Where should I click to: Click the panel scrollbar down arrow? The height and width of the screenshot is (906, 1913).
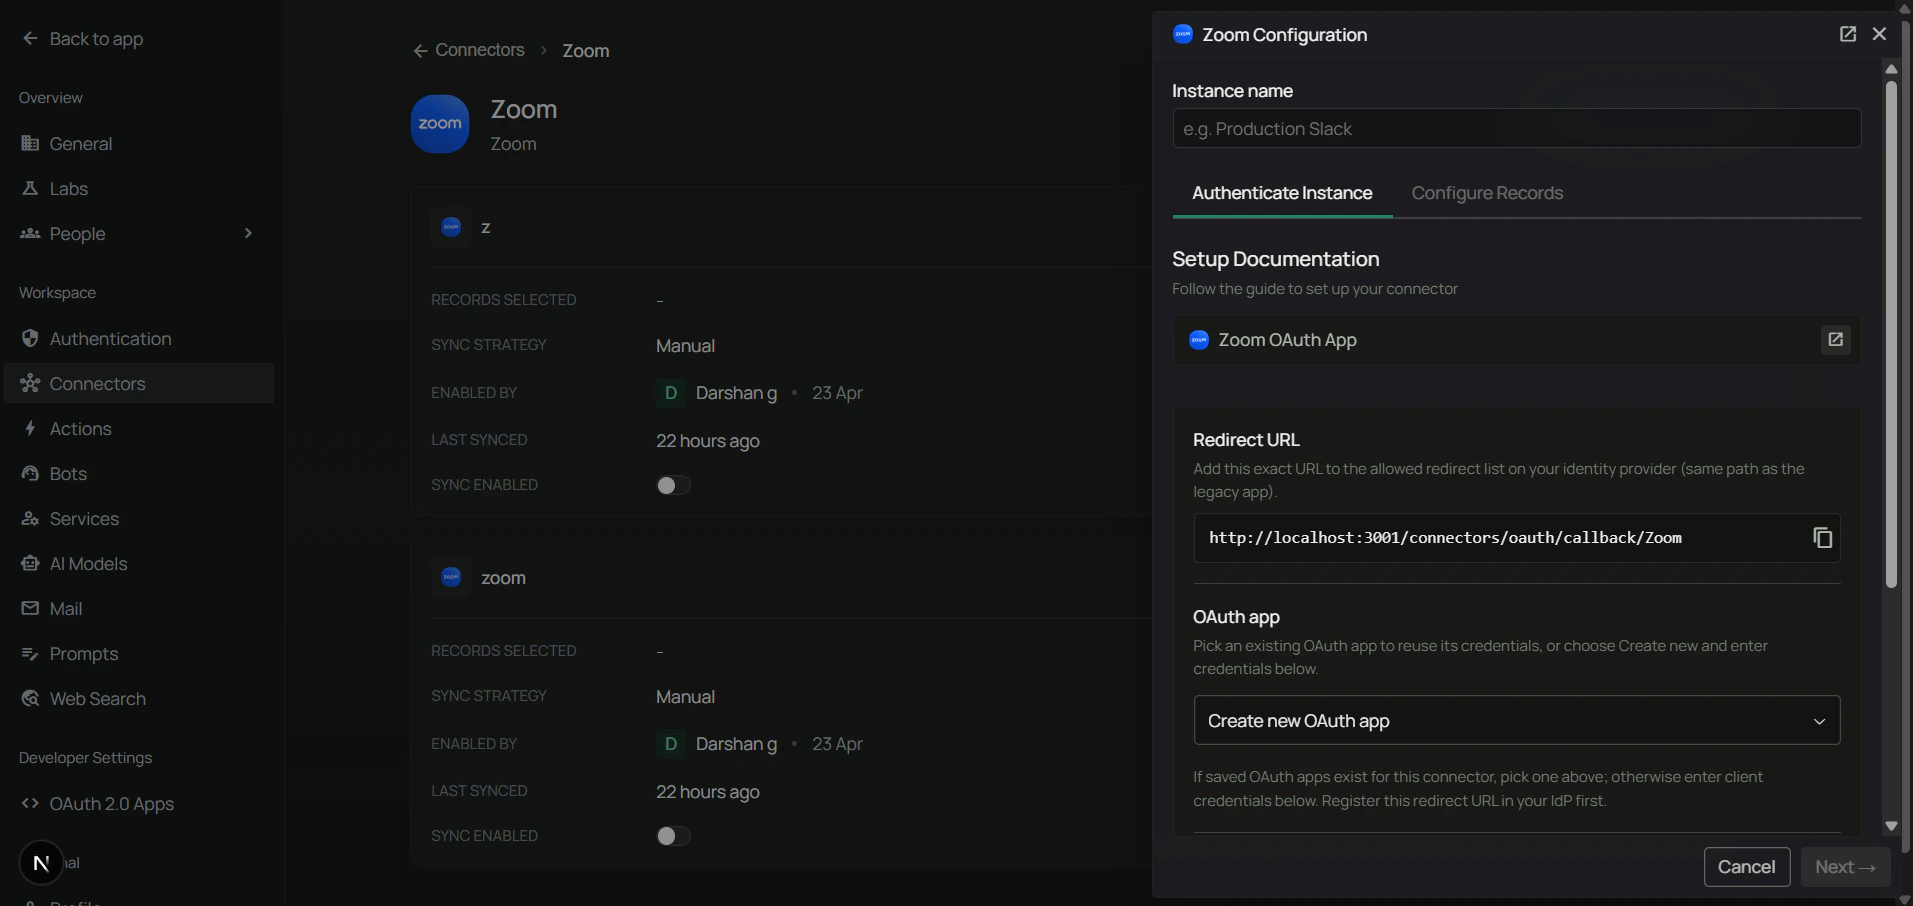pos(1890,826)
